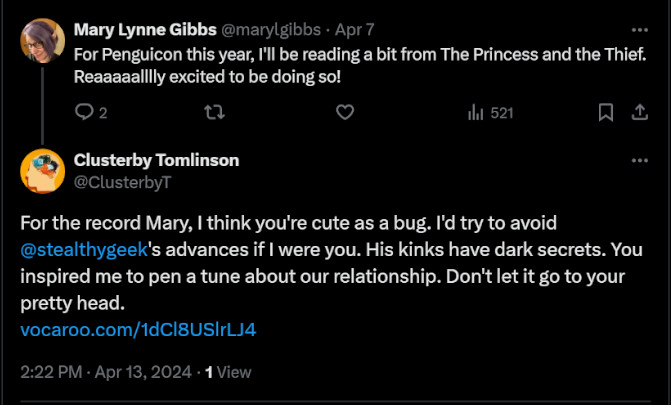Follow the @stealthygeek mention link
Screen dimensions: 671x405
(x=84, y=250)
